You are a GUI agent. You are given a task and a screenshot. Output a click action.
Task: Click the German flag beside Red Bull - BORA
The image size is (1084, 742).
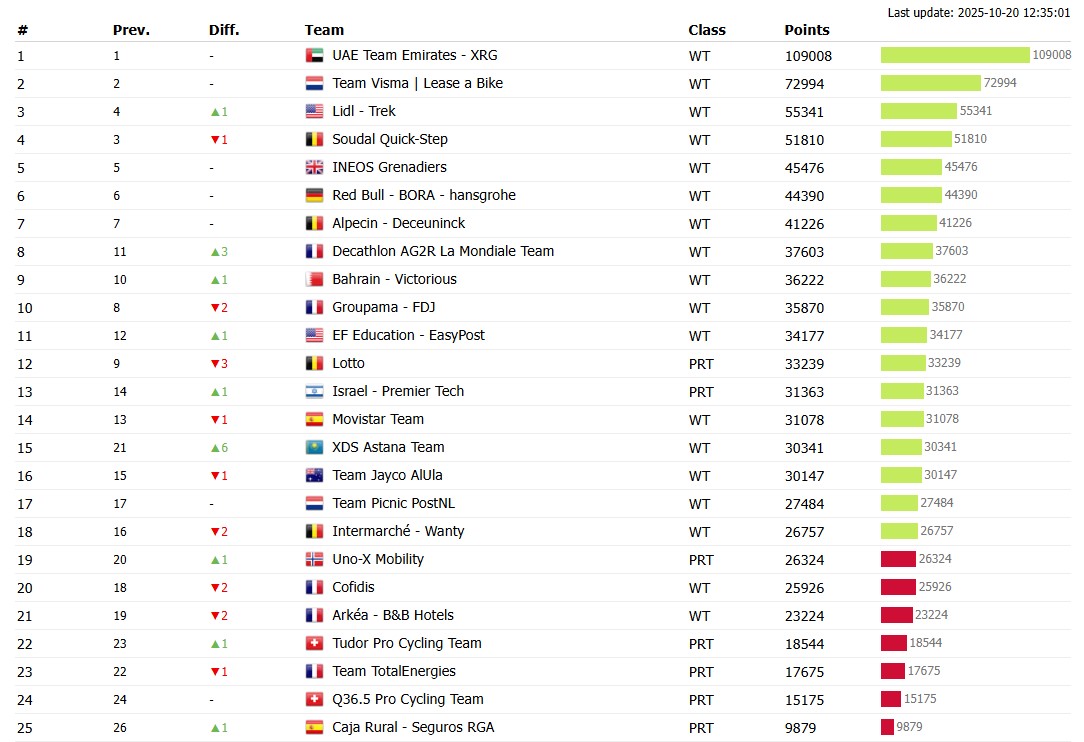click(x=316, y=195)
